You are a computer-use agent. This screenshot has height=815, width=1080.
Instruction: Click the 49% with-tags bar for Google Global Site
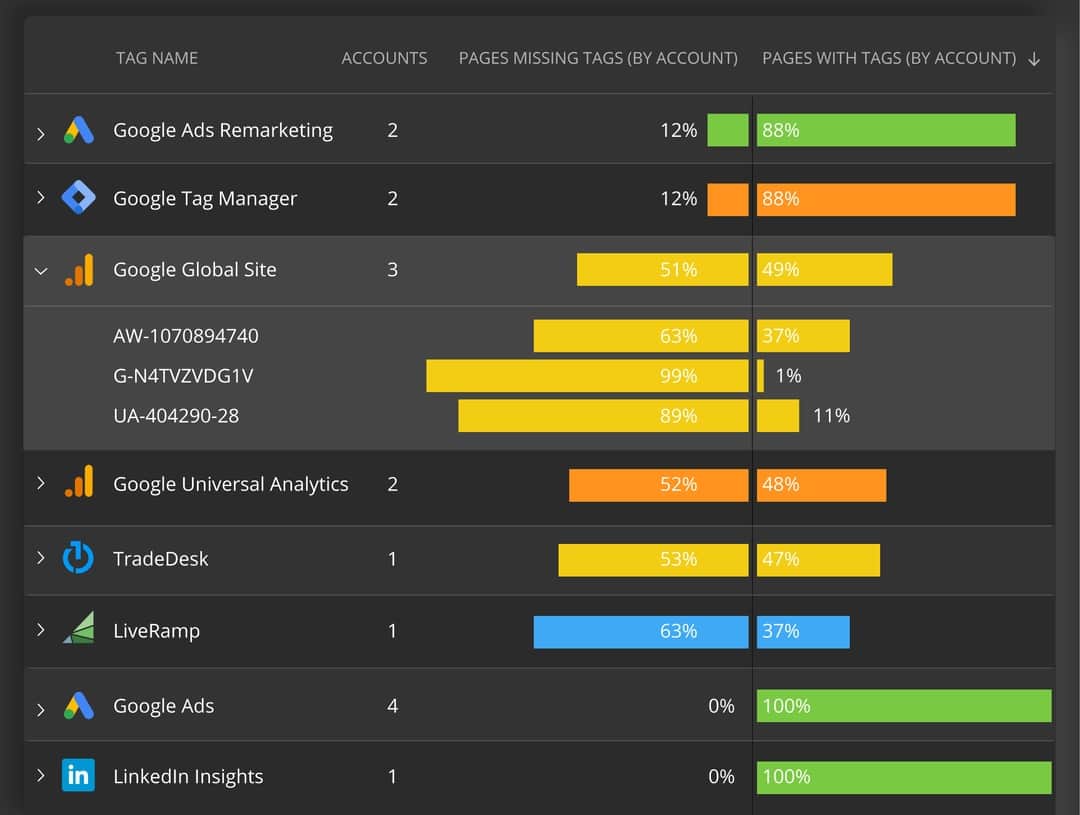coord(824,269)
